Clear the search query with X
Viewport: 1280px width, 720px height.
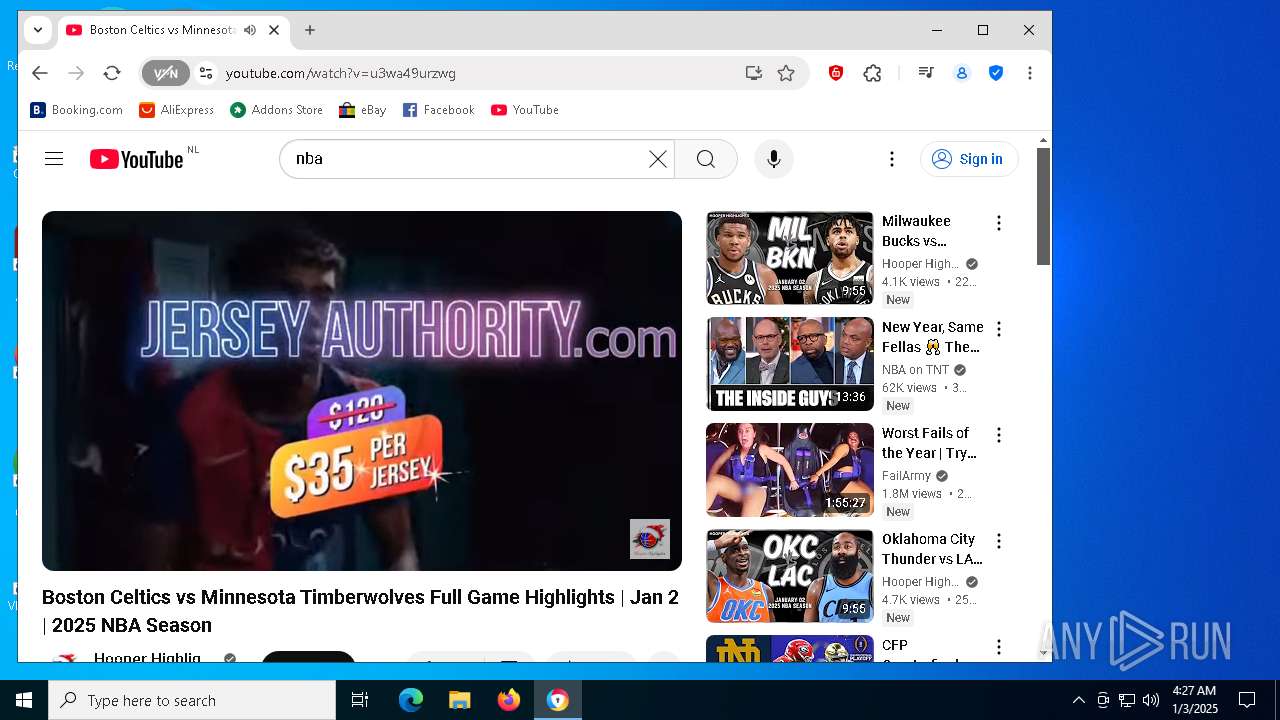point(658,159)
